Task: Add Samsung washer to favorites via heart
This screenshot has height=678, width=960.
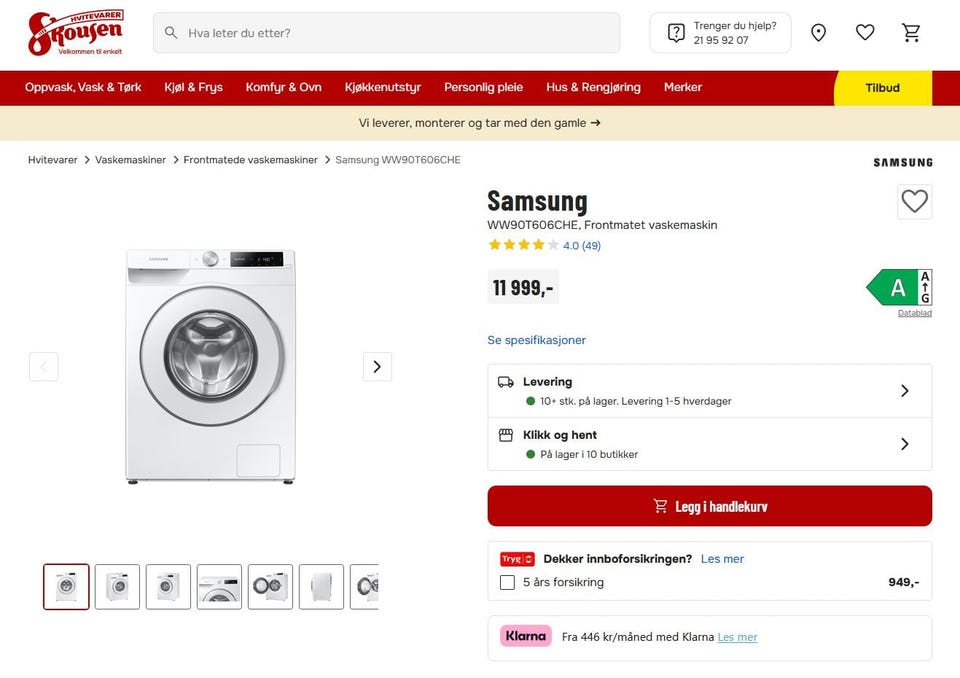Action: click(914, 201)
